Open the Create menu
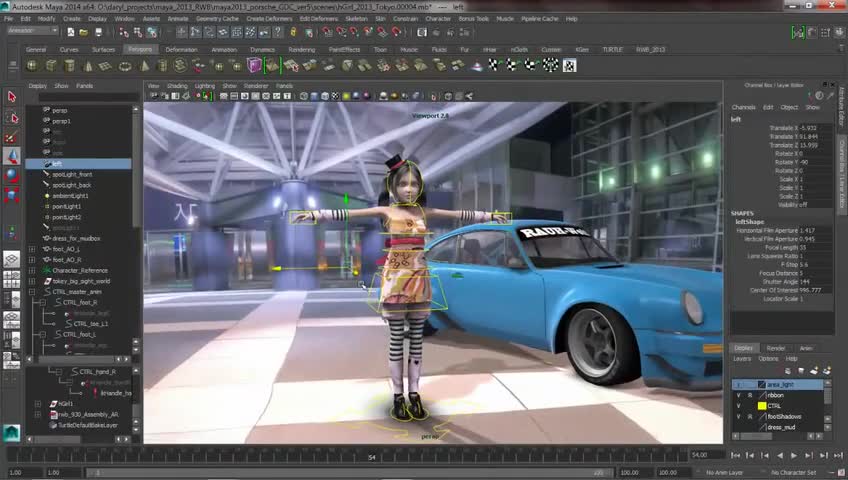 point(71,18)
